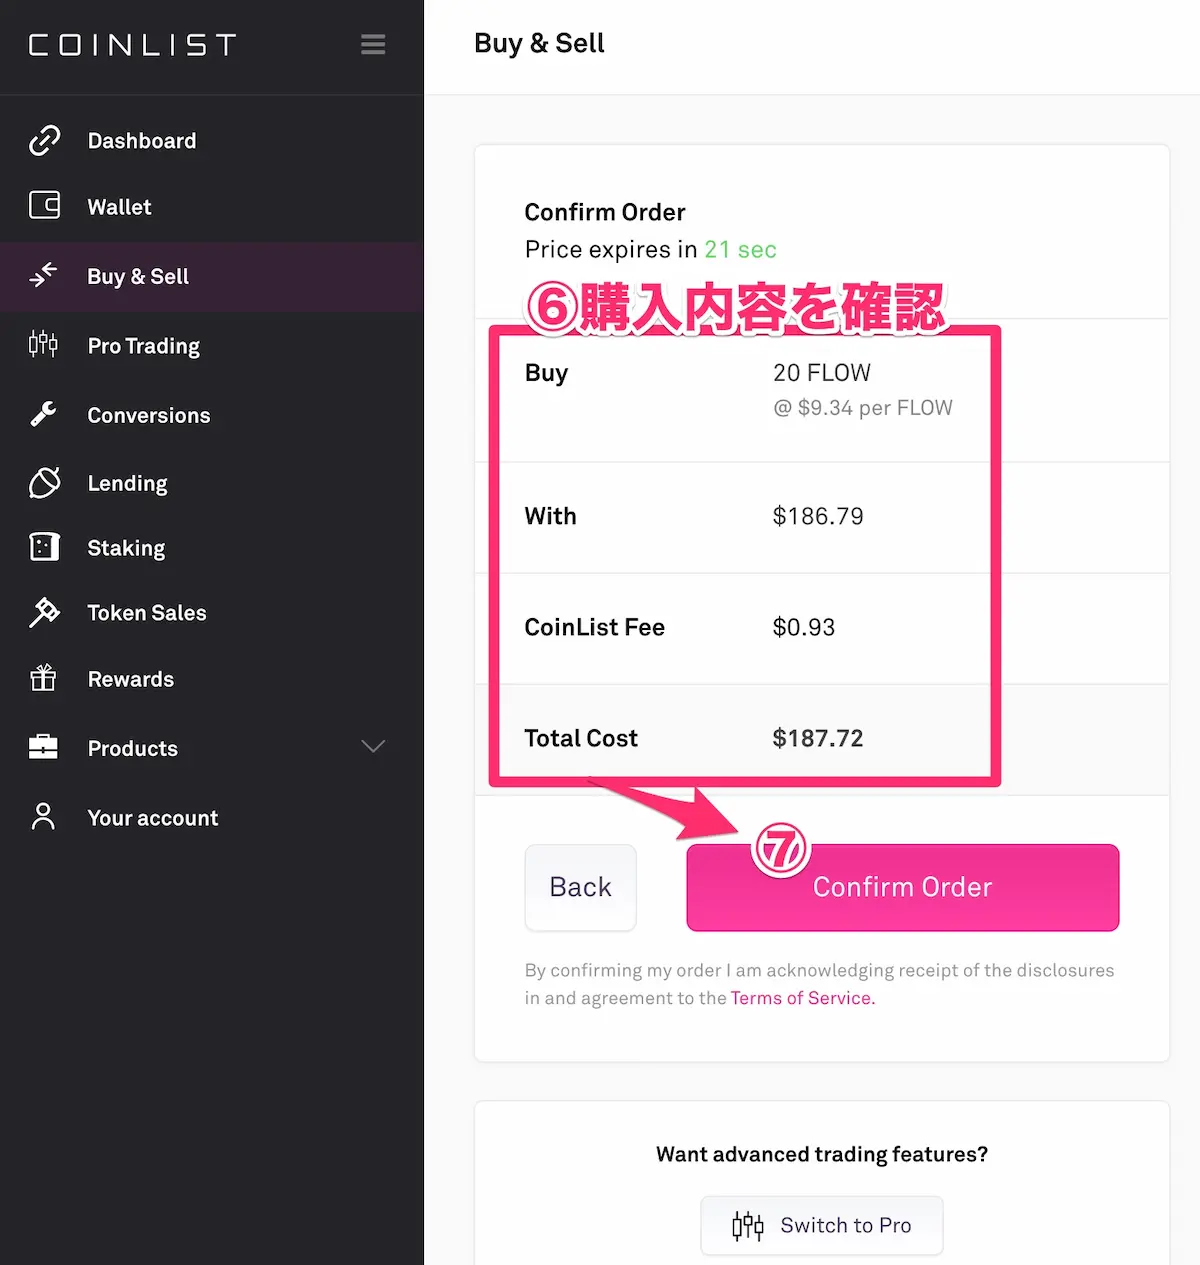Screen dimensions: 1200x1265
Task: Click the Lending icon in sidebar
Action: pyautogui.click(x=44, y=483)
